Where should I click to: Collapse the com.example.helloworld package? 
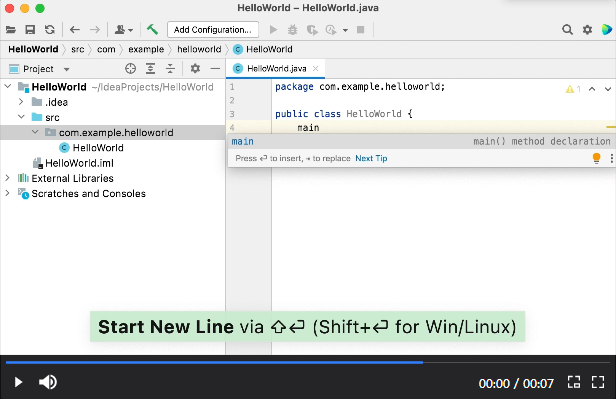(x=35, y=132)
